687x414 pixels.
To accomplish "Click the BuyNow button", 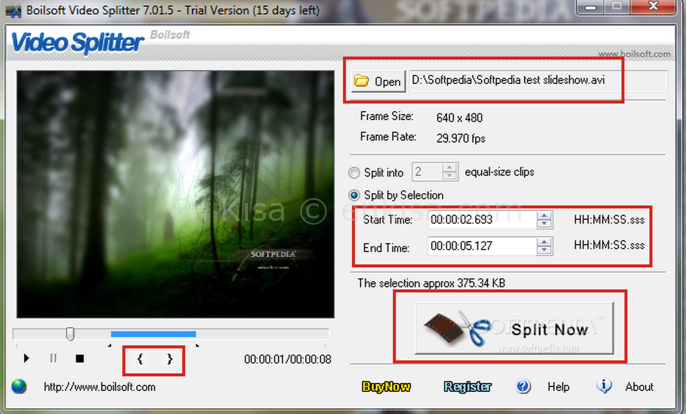I will click(386, 386).
